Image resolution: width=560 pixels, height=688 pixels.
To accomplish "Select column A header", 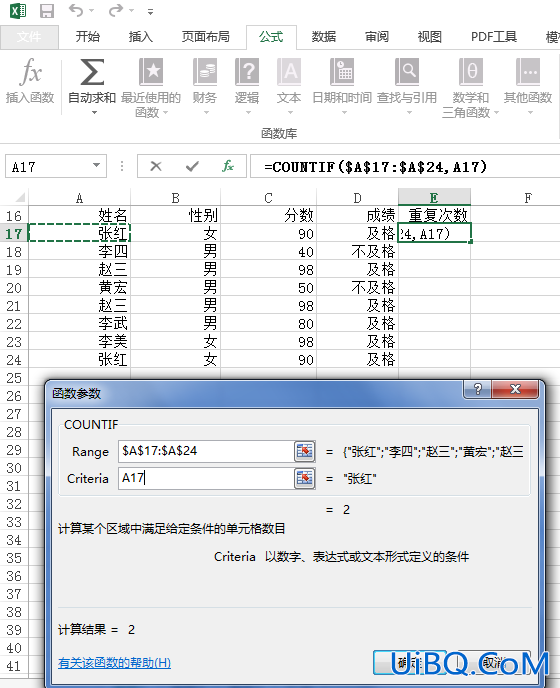I will [79, 198].
